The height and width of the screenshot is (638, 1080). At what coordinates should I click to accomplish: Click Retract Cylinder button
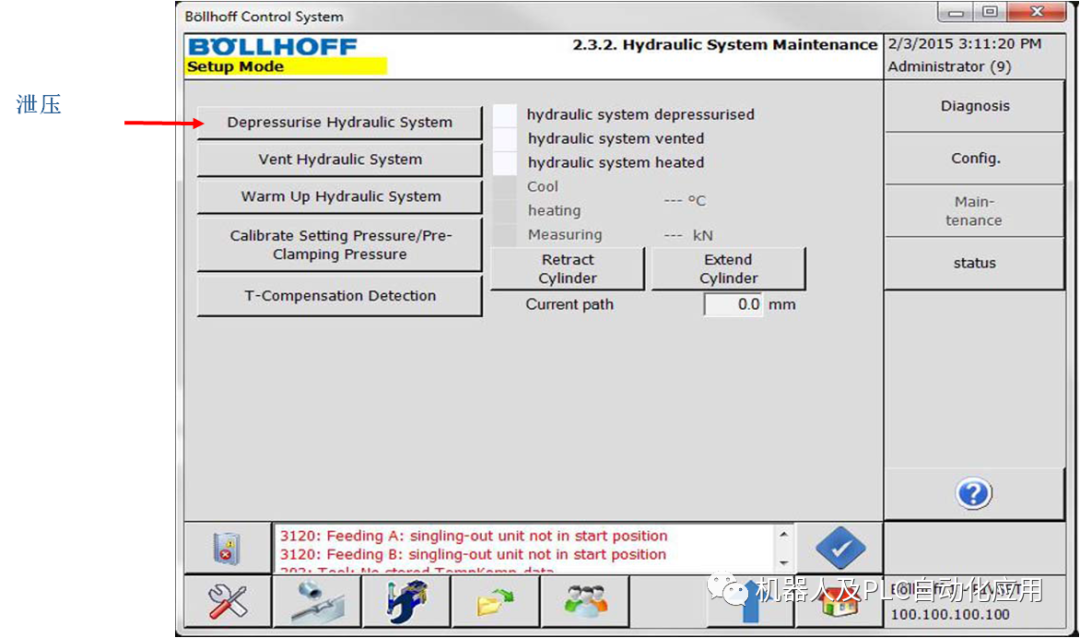568,269
